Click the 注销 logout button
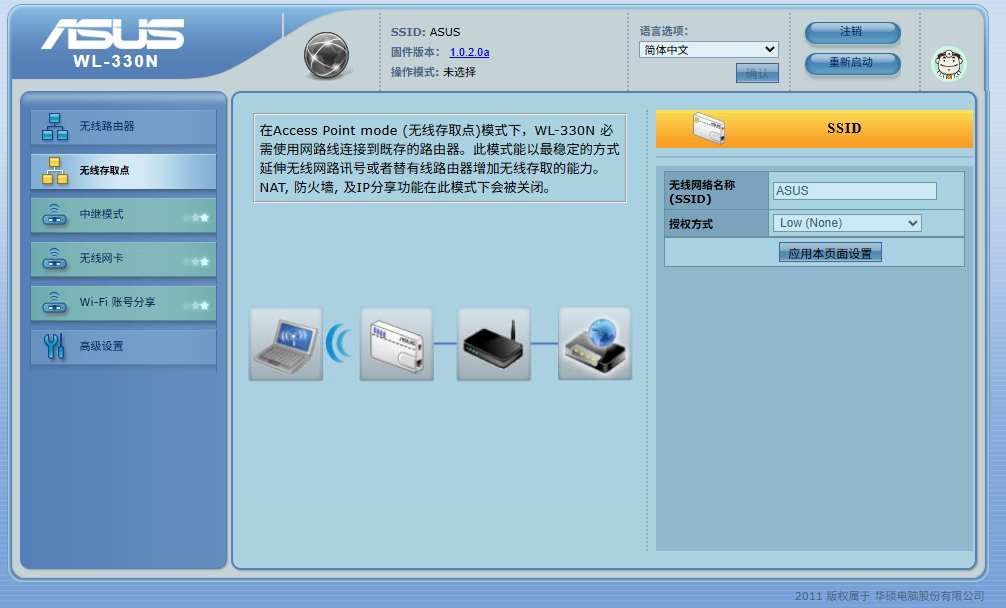This screenshot has width=1006, height=608. pos(851,32)
